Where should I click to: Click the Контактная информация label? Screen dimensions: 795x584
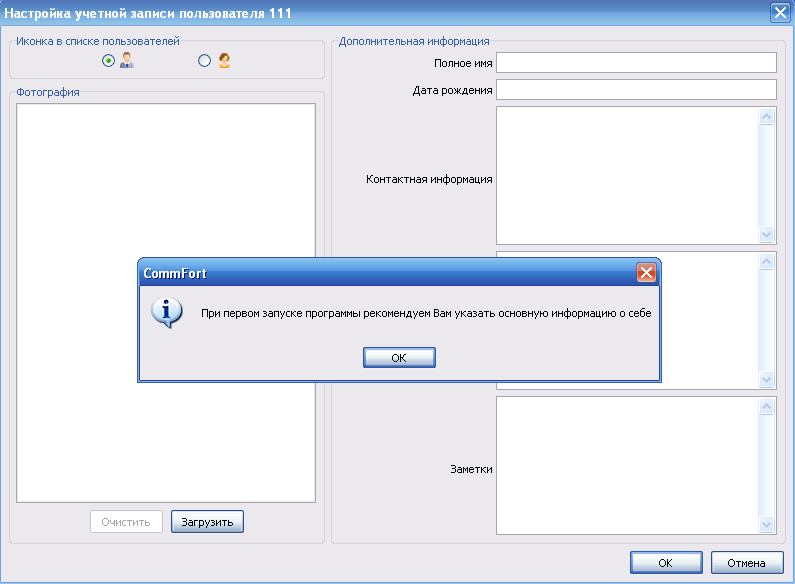tap(429, 179)
